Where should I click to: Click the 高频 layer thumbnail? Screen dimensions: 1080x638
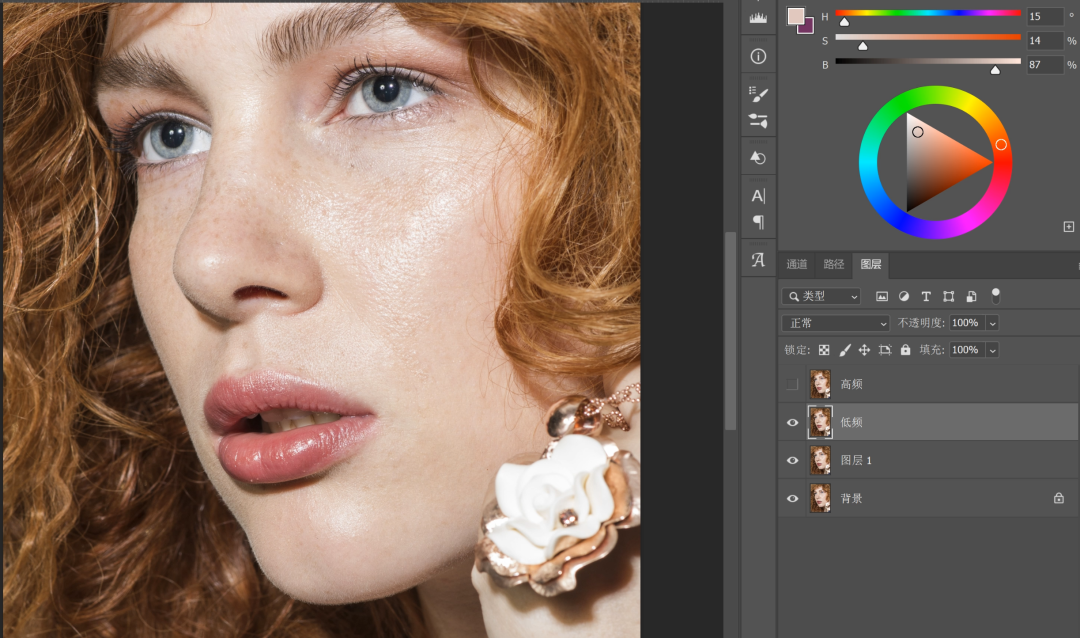click(820, 384)
